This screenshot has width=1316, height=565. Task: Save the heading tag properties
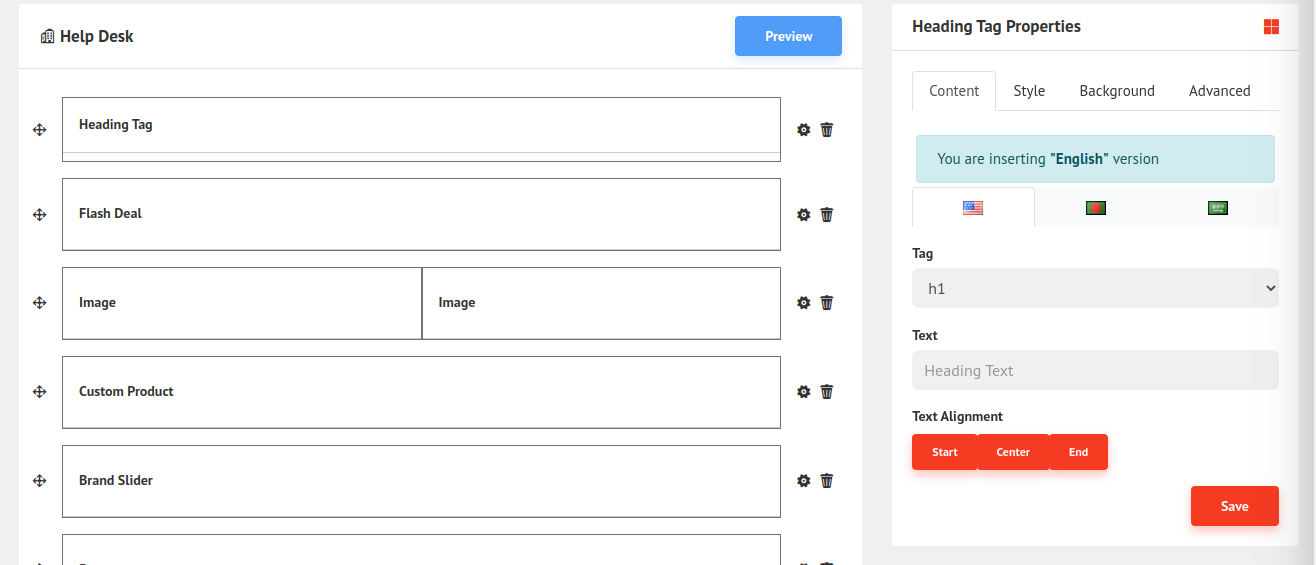coord(1234,506)
